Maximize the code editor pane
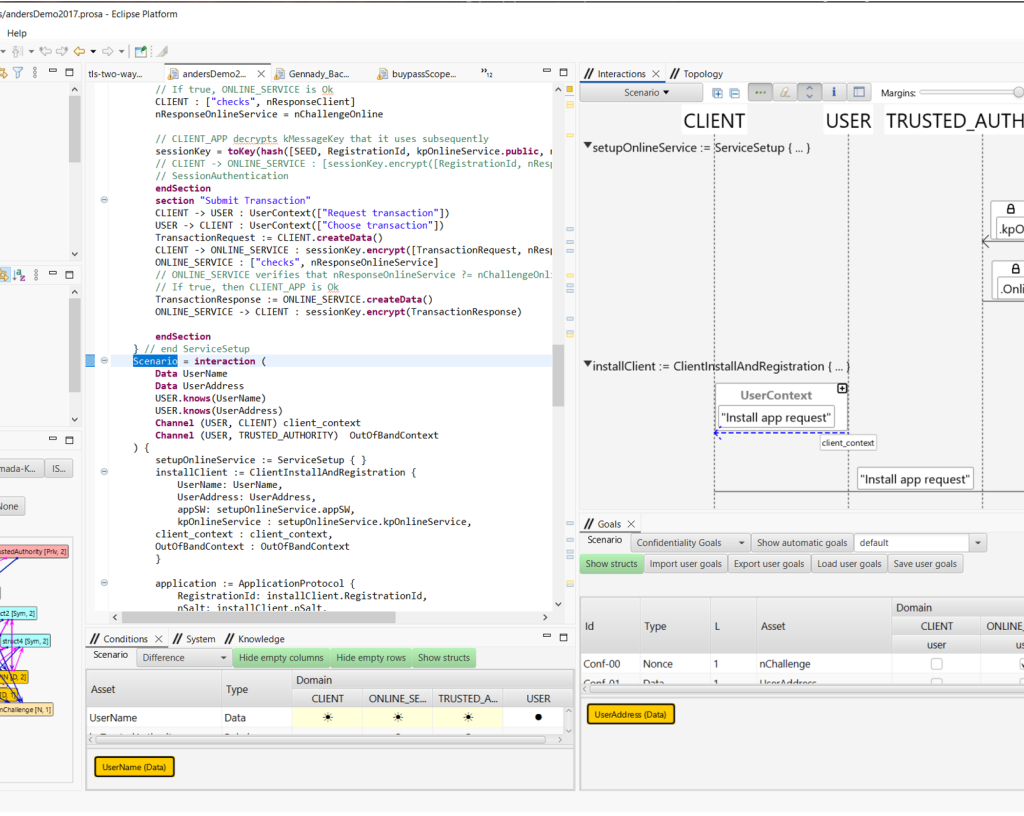1024x816 pixels. (564, 72)
